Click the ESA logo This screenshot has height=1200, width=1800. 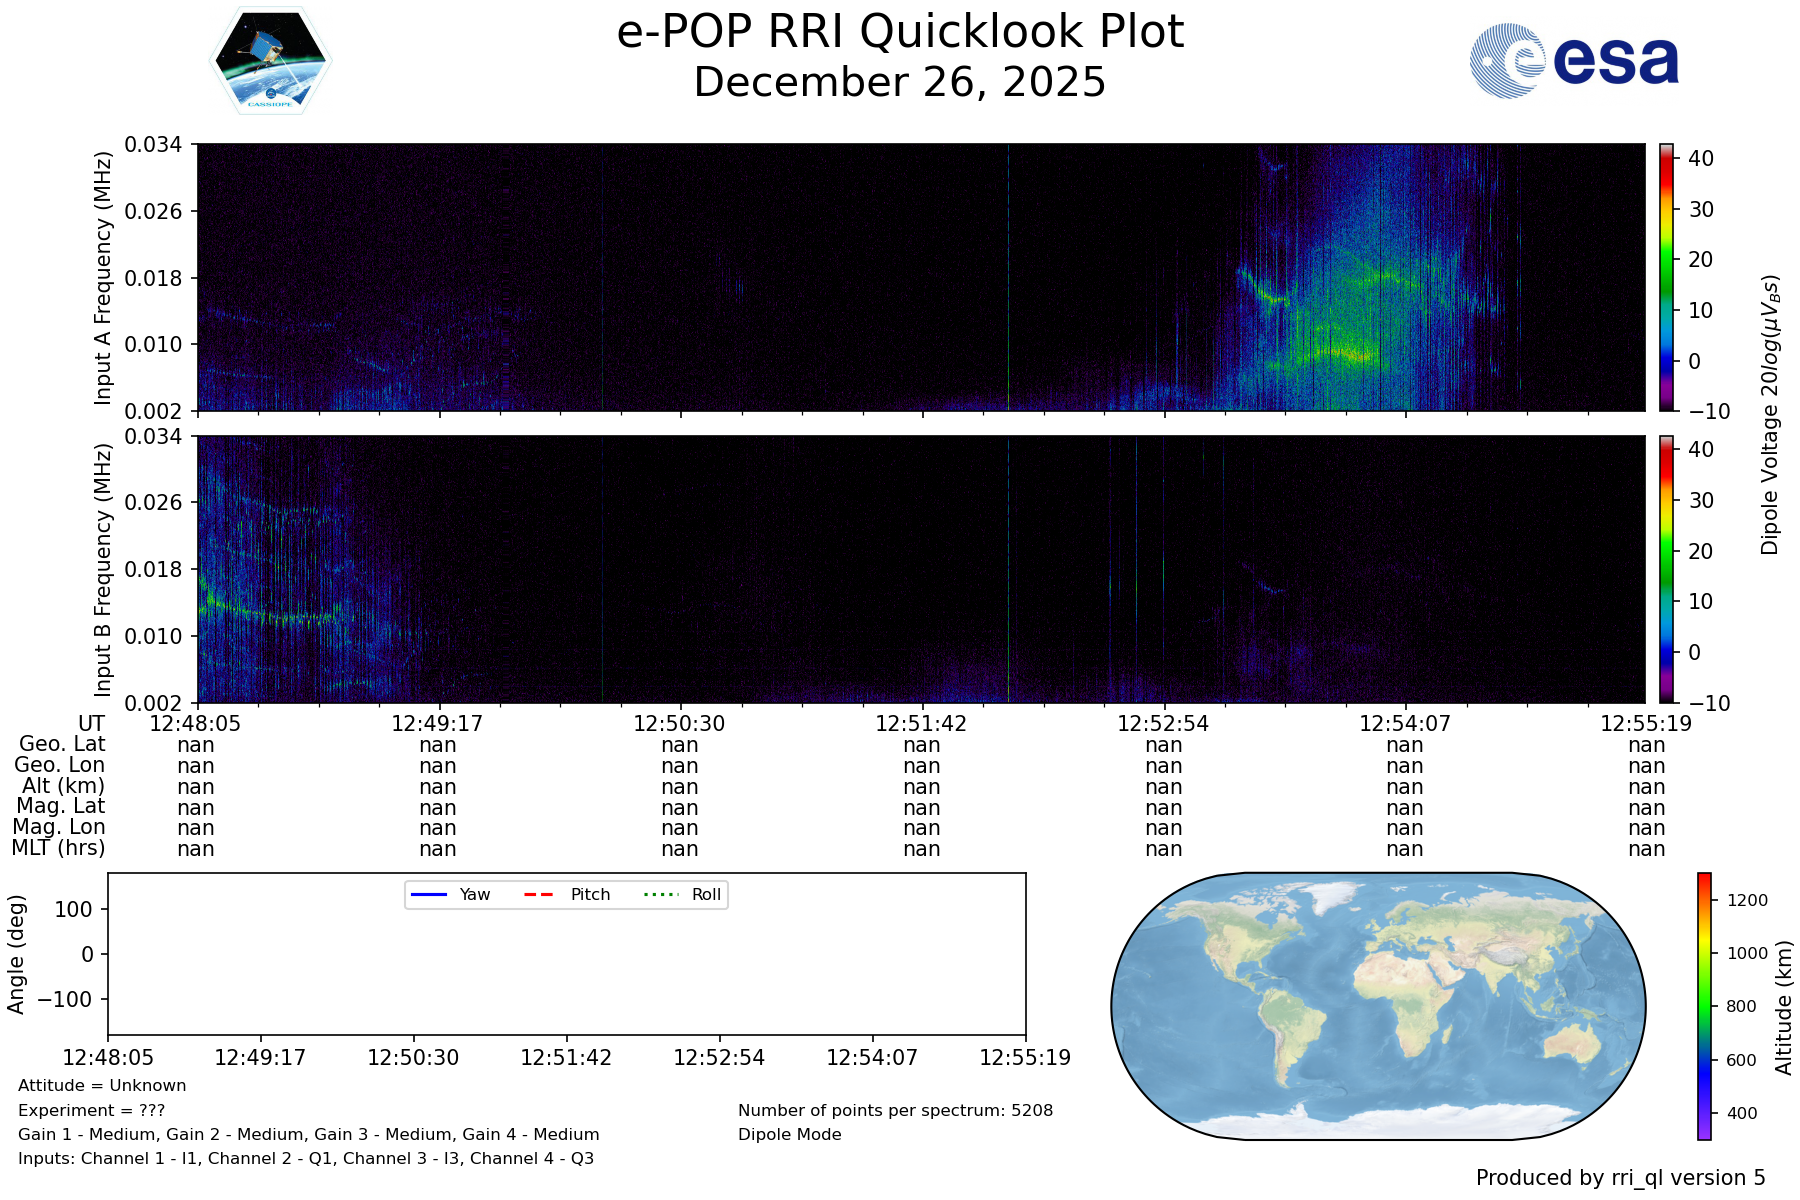tap(1574, 61)
